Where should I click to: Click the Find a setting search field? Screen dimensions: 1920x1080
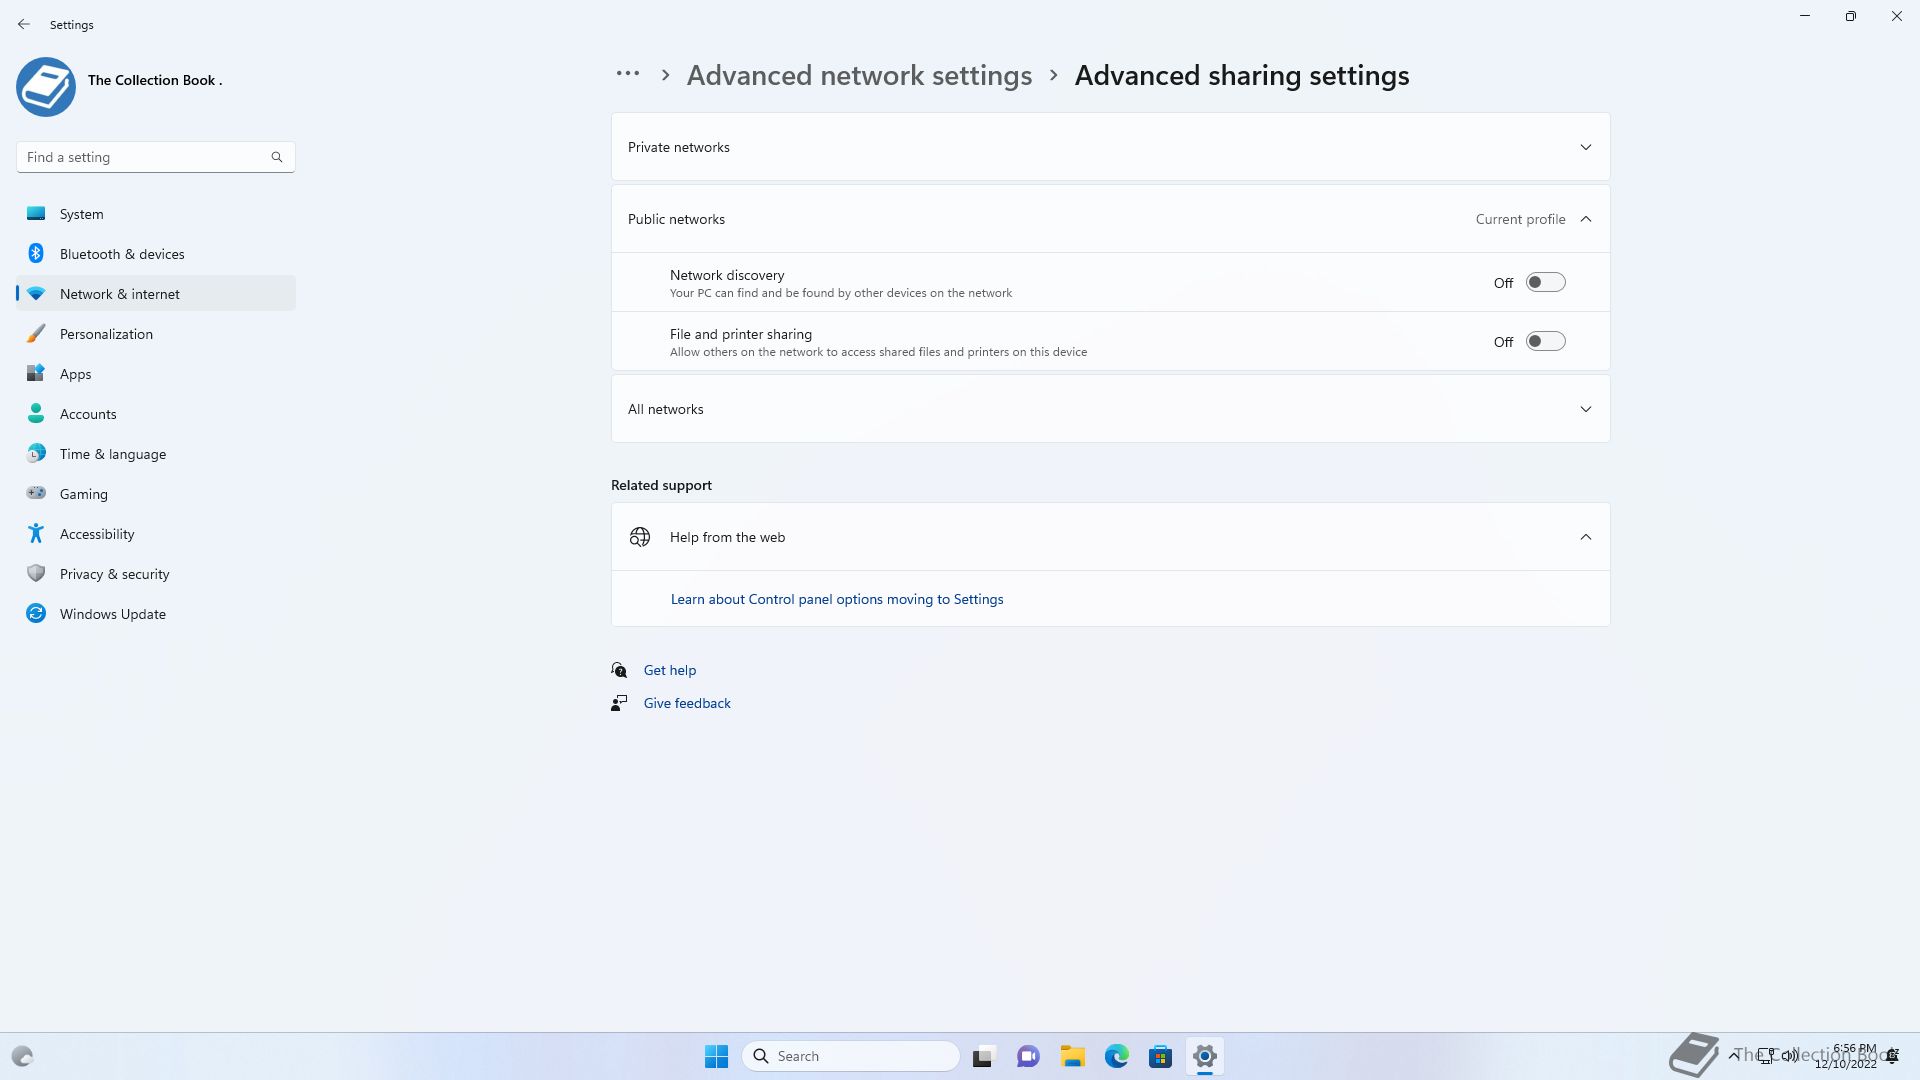pos(155,157)
